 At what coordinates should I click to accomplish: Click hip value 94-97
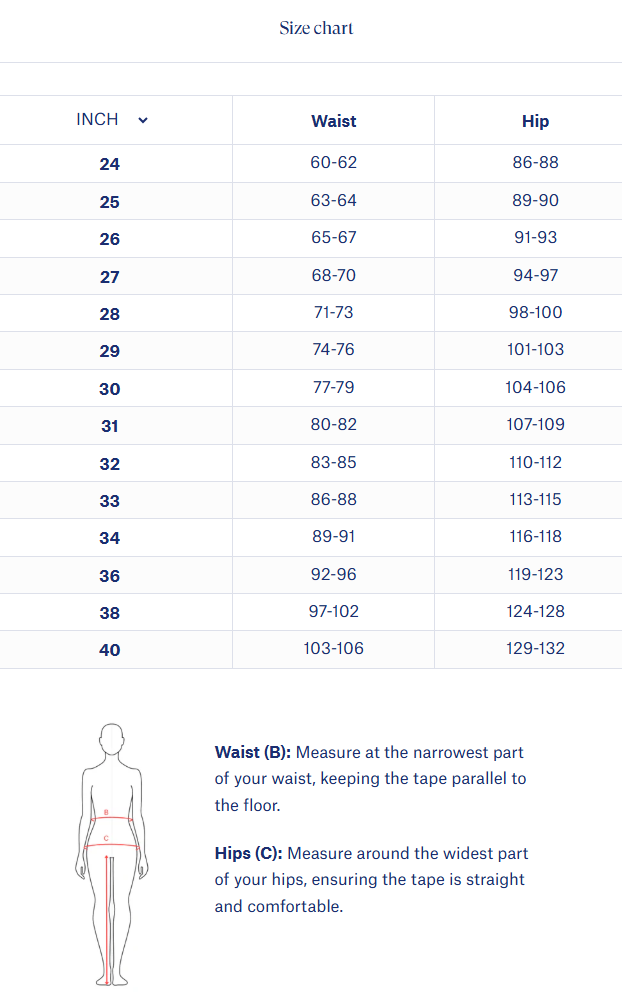(x=535, y=275)
